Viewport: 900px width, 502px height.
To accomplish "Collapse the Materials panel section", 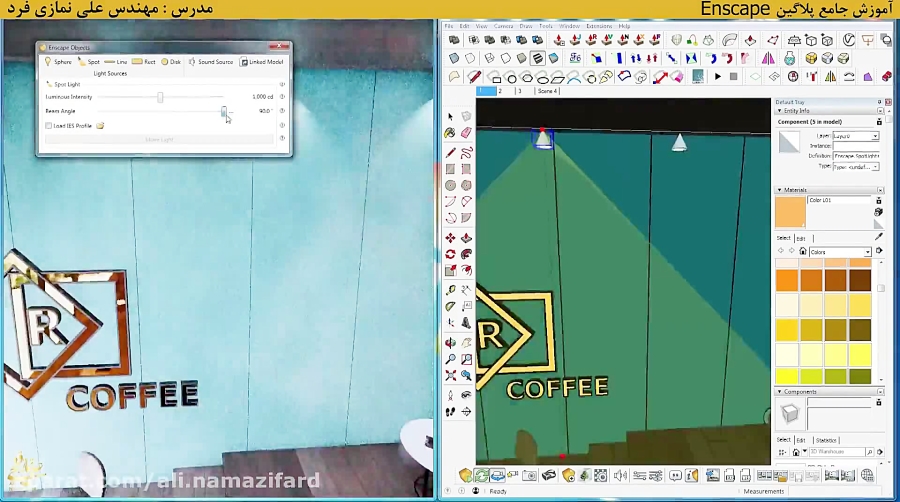I will pyautogui.click(x=780, y=190).
